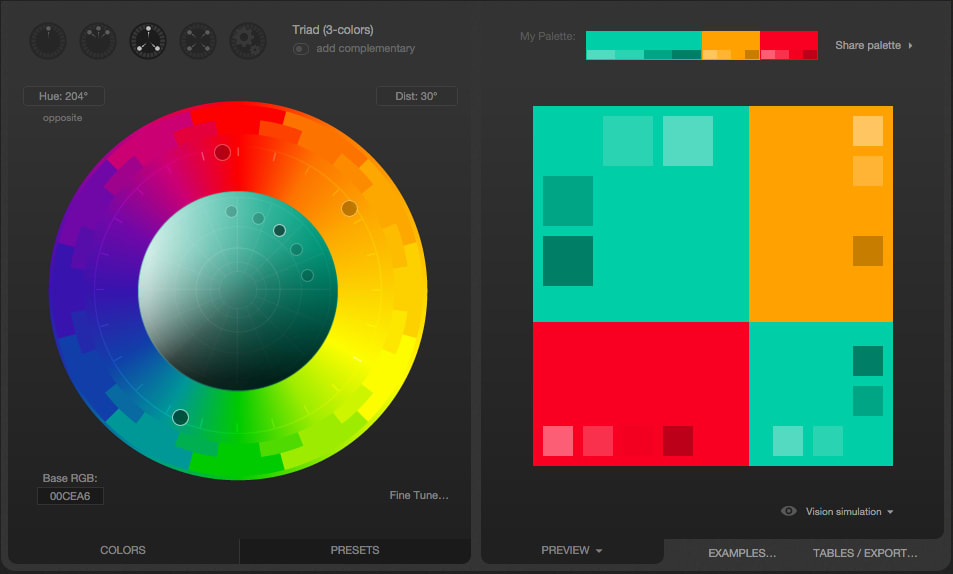Click the red segment in My Palette
The width and height of the screenshot is (953, 574).
pyautogui.click(x=789, y=46)
